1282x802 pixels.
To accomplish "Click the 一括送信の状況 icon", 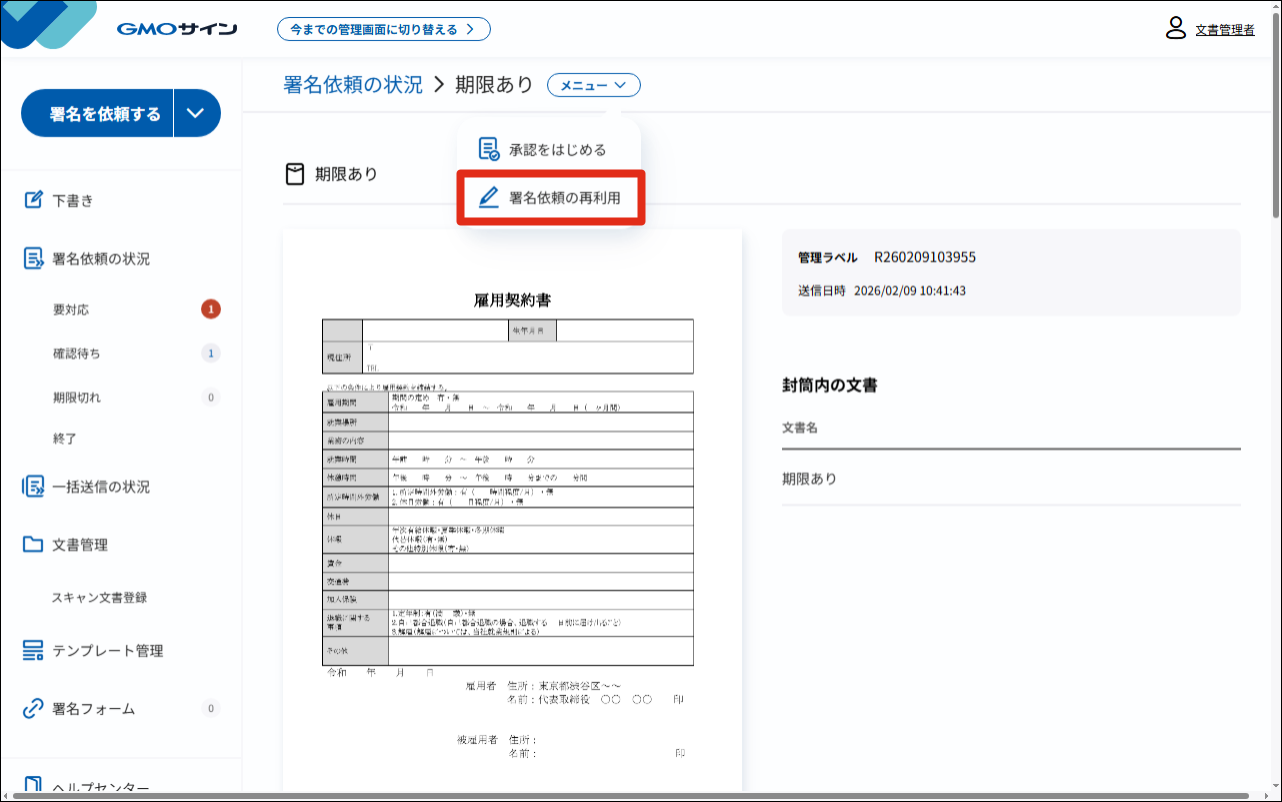I will (33, 487).
